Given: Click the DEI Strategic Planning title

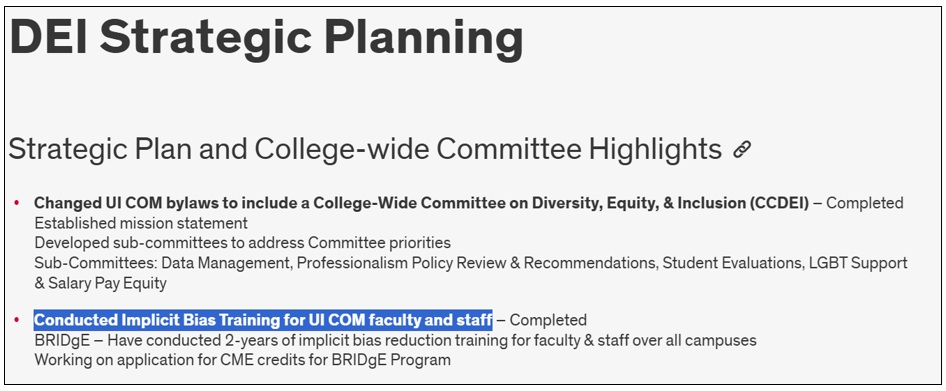Looking at the screenshot, I should tap(267, 37).
